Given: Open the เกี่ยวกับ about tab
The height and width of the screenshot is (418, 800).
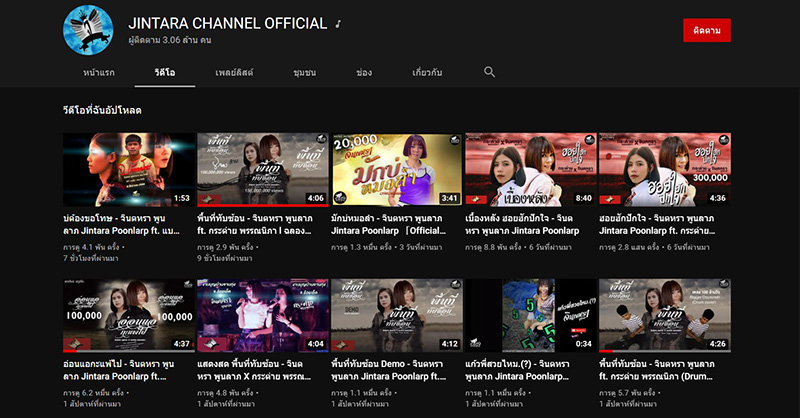Looking at the screenshot, I should [428, 73].
